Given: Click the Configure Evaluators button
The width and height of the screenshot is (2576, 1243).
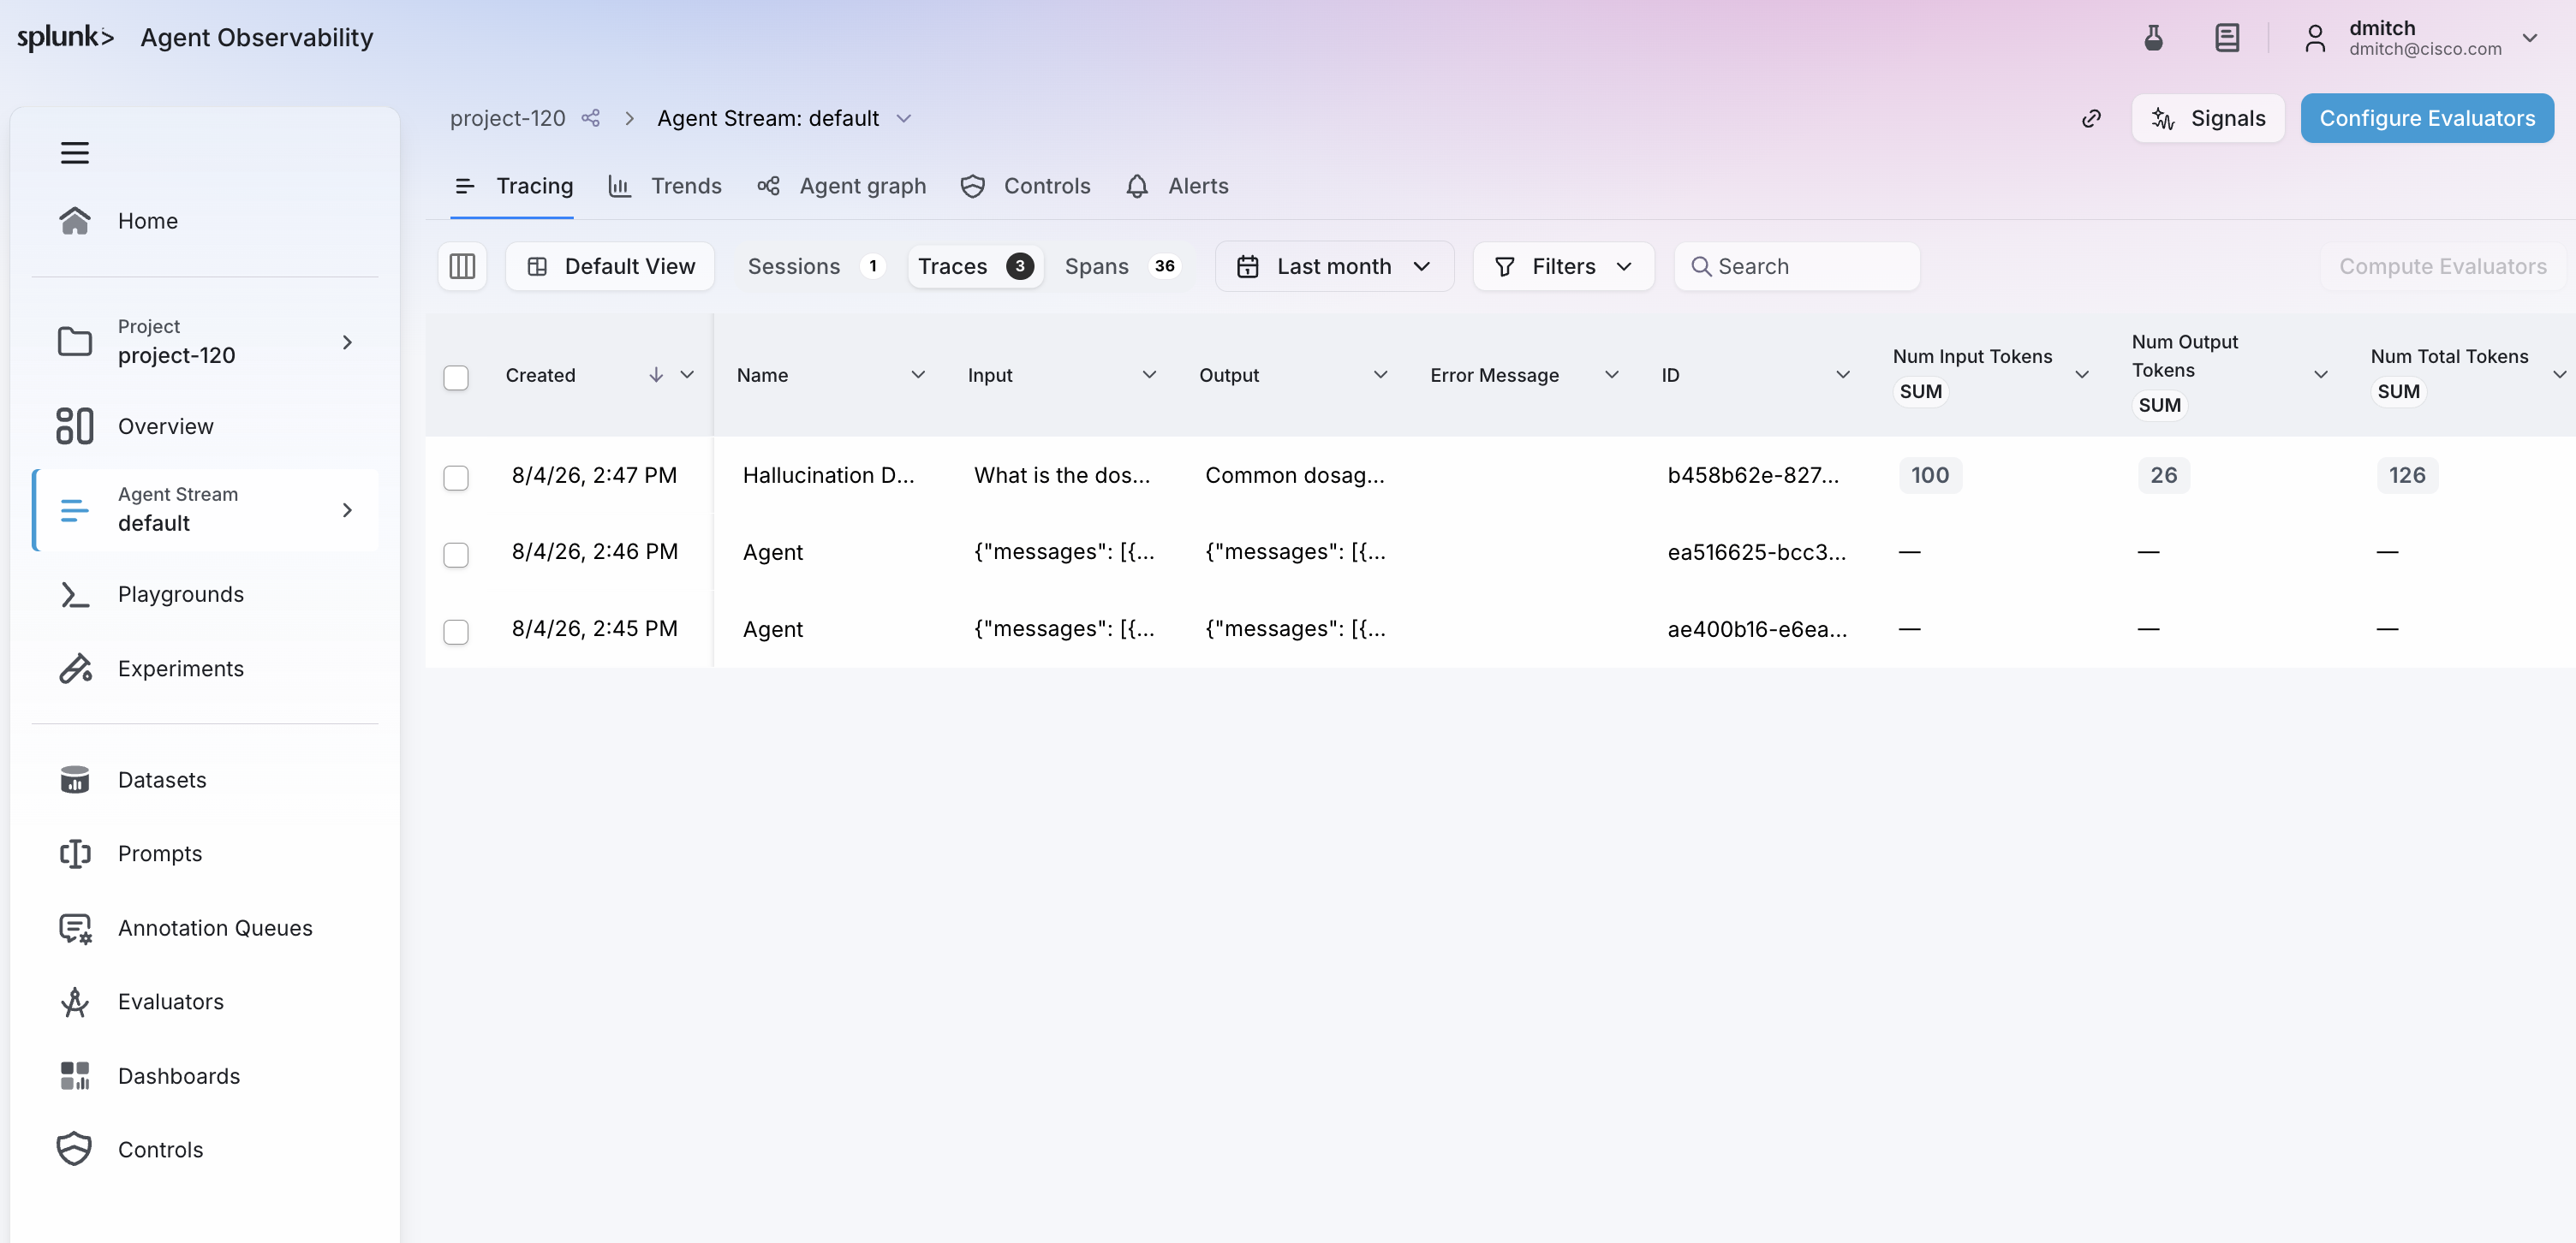Looking at the screenshot, I should click(2427, 118).
